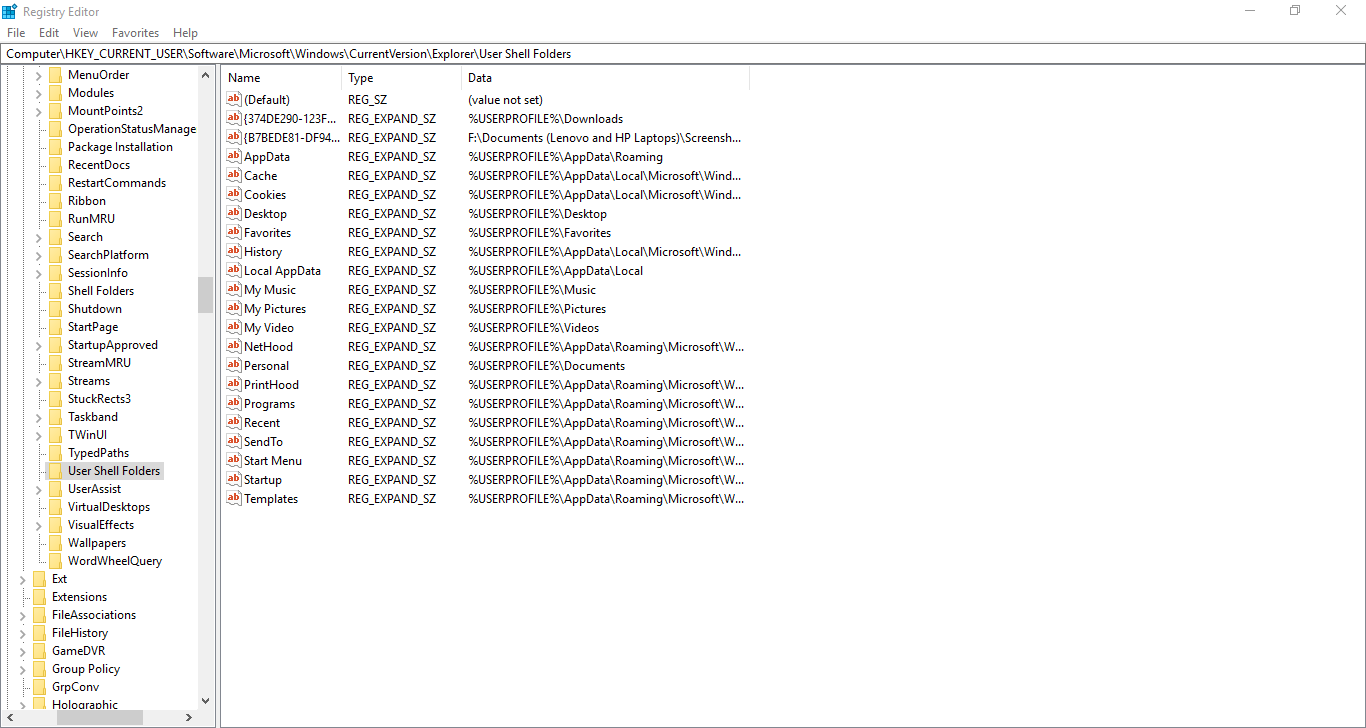
Task: Click the tree pane horizontal scroll right arrow
Action: tap(189, 718)
